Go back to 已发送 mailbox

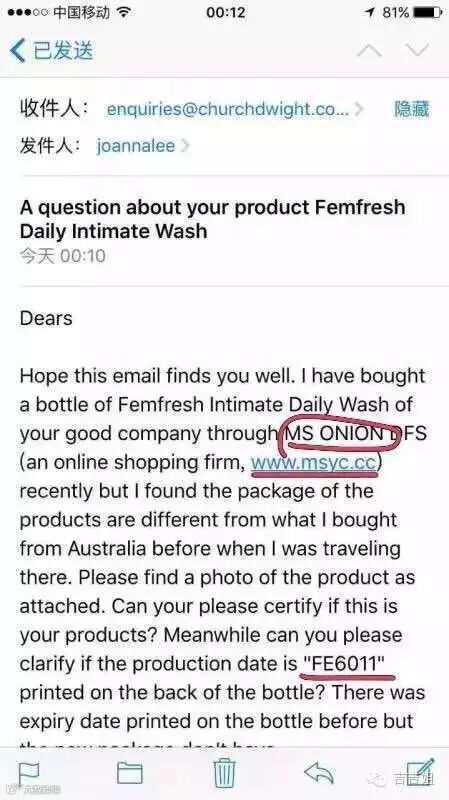pyautogui.click(x=52, y=51)
